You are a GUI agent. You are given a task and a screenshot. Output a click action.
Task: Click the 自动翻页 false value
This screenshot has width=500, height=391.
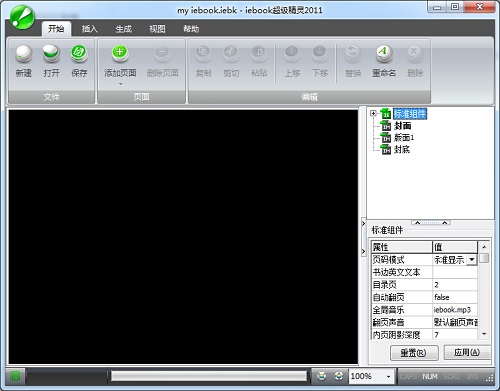[x=455, y=297]
